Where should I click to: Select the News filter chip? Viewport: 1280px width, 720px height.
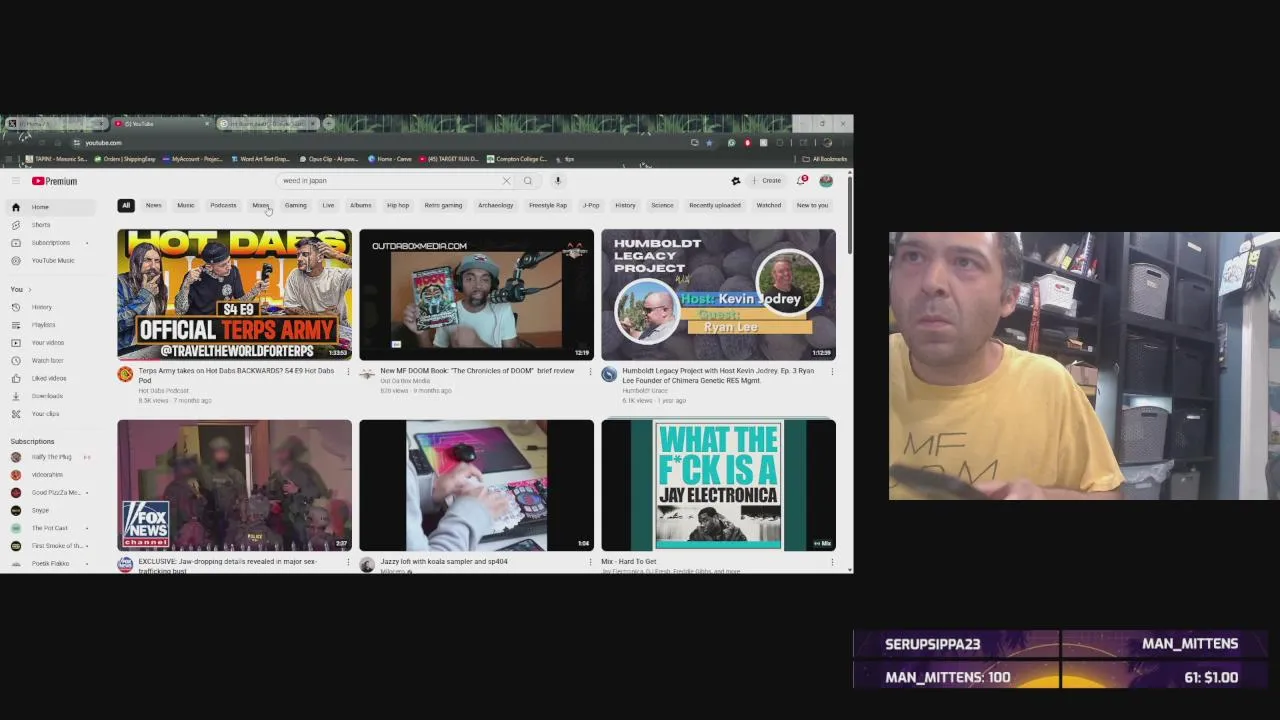(x=154, y=205)
